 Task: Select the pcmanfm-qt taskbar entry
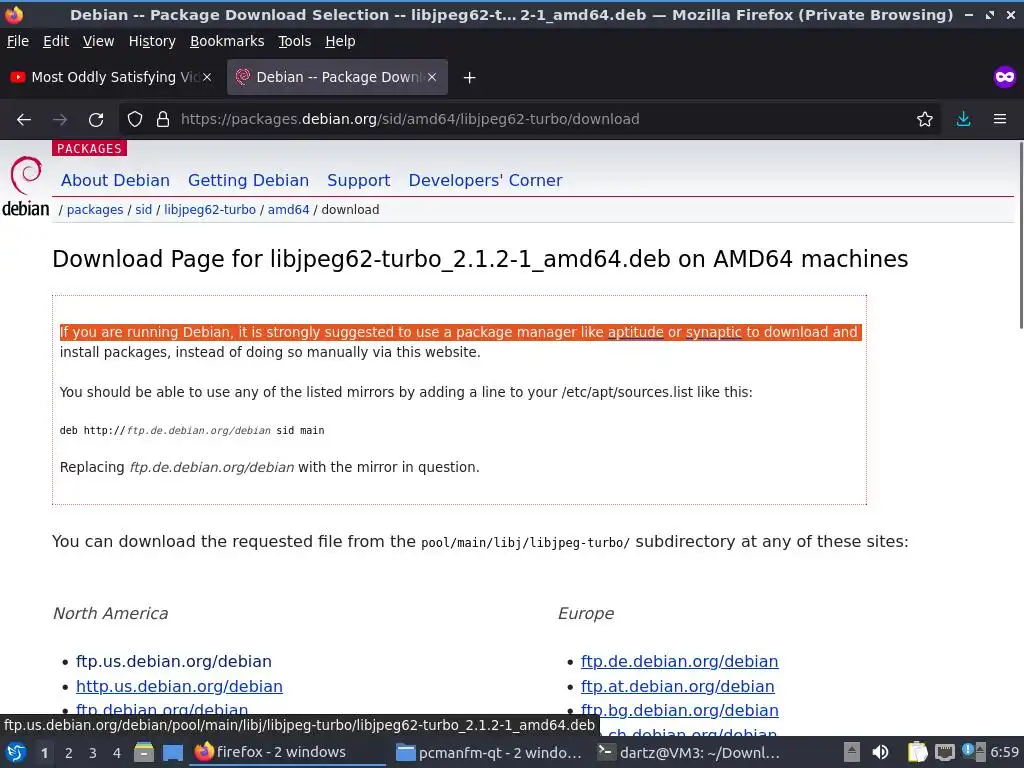tap(488, 752)
